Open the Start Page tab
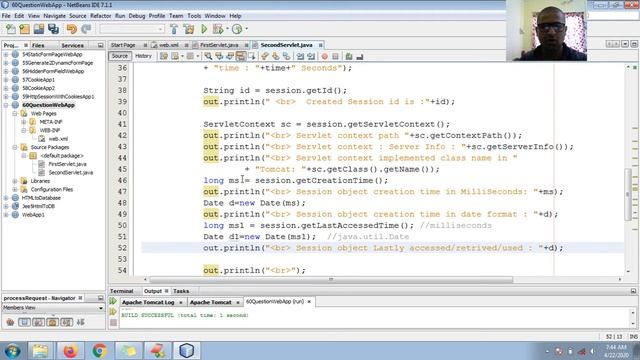Image resolution: width=640 pixels, height=360 pixels. tap(123, 45)
